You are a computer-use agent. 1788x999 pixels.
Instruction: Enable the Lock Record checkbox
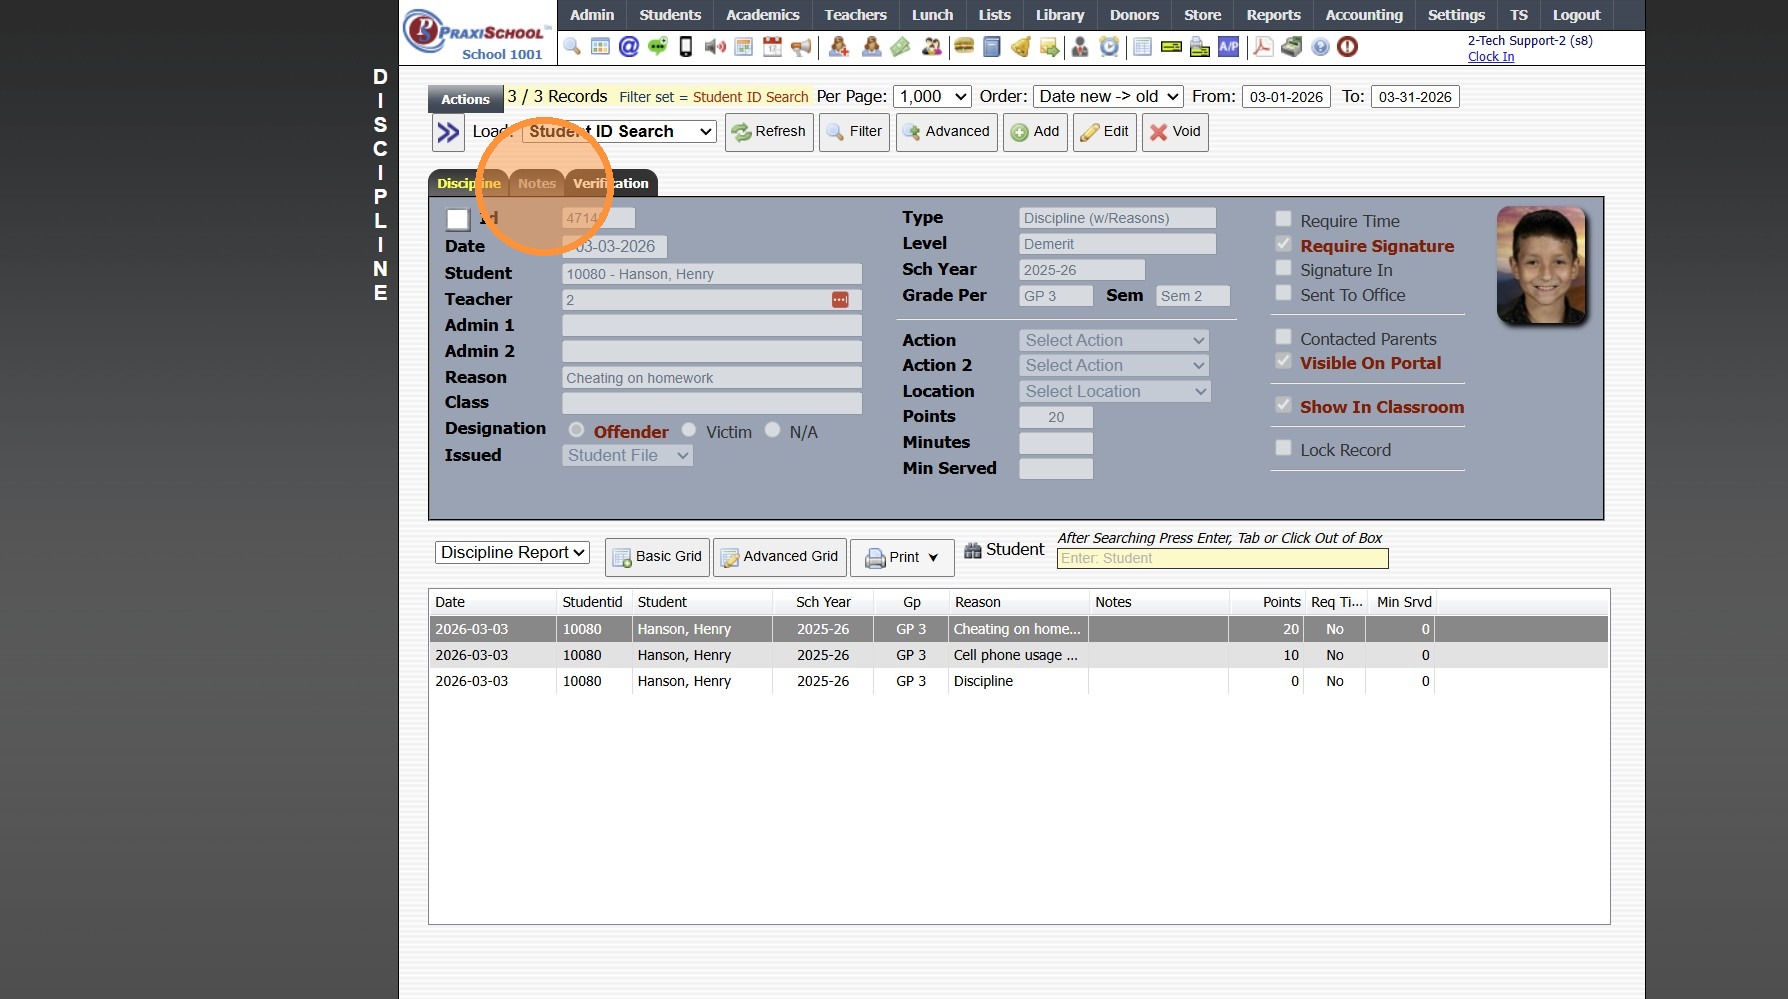click(1283, 448)
